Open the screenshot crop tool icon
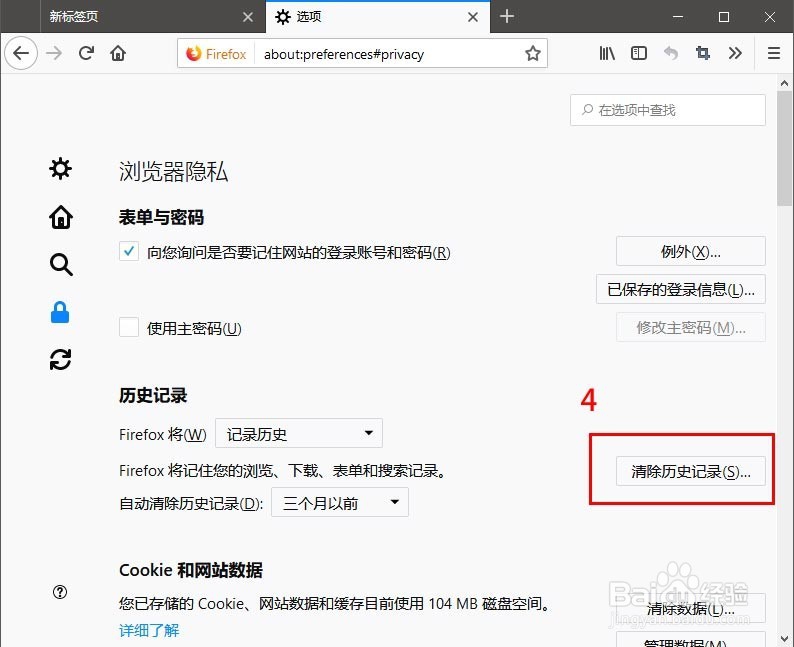Screen dimensions: 794x647 [702, 53]
